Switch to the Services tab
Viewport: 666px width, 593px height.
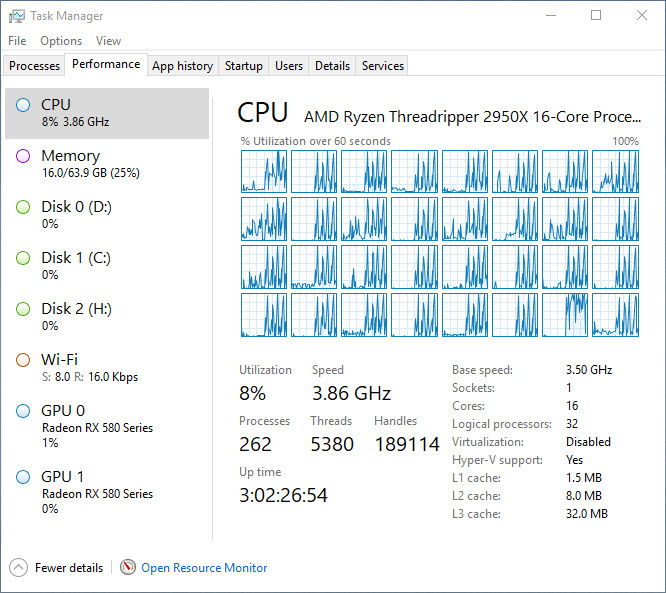[383, 66]
